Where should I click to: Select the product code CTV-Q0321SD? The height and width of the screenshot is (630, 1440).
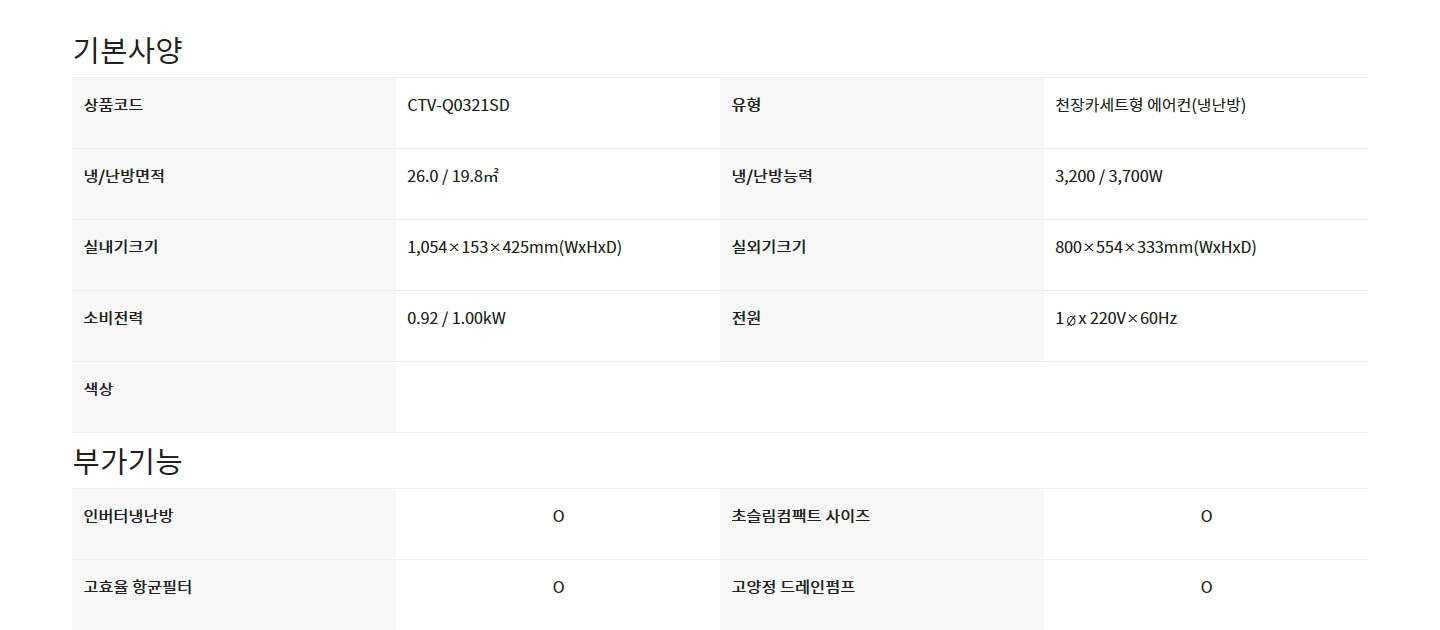458,105
